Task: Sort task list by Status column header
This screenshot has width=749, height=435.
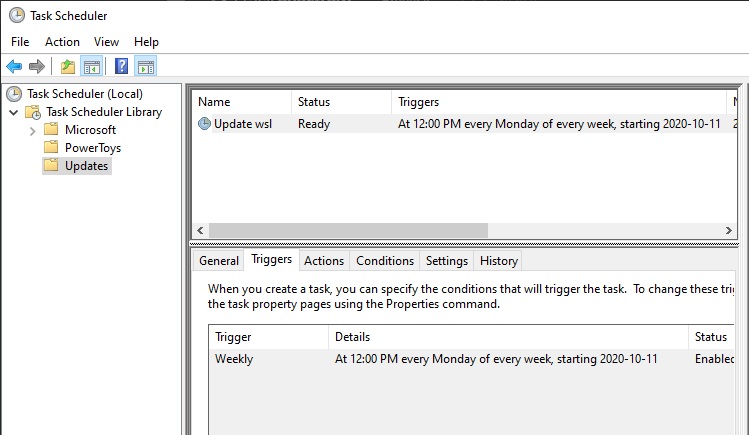Action: [314, 102]
